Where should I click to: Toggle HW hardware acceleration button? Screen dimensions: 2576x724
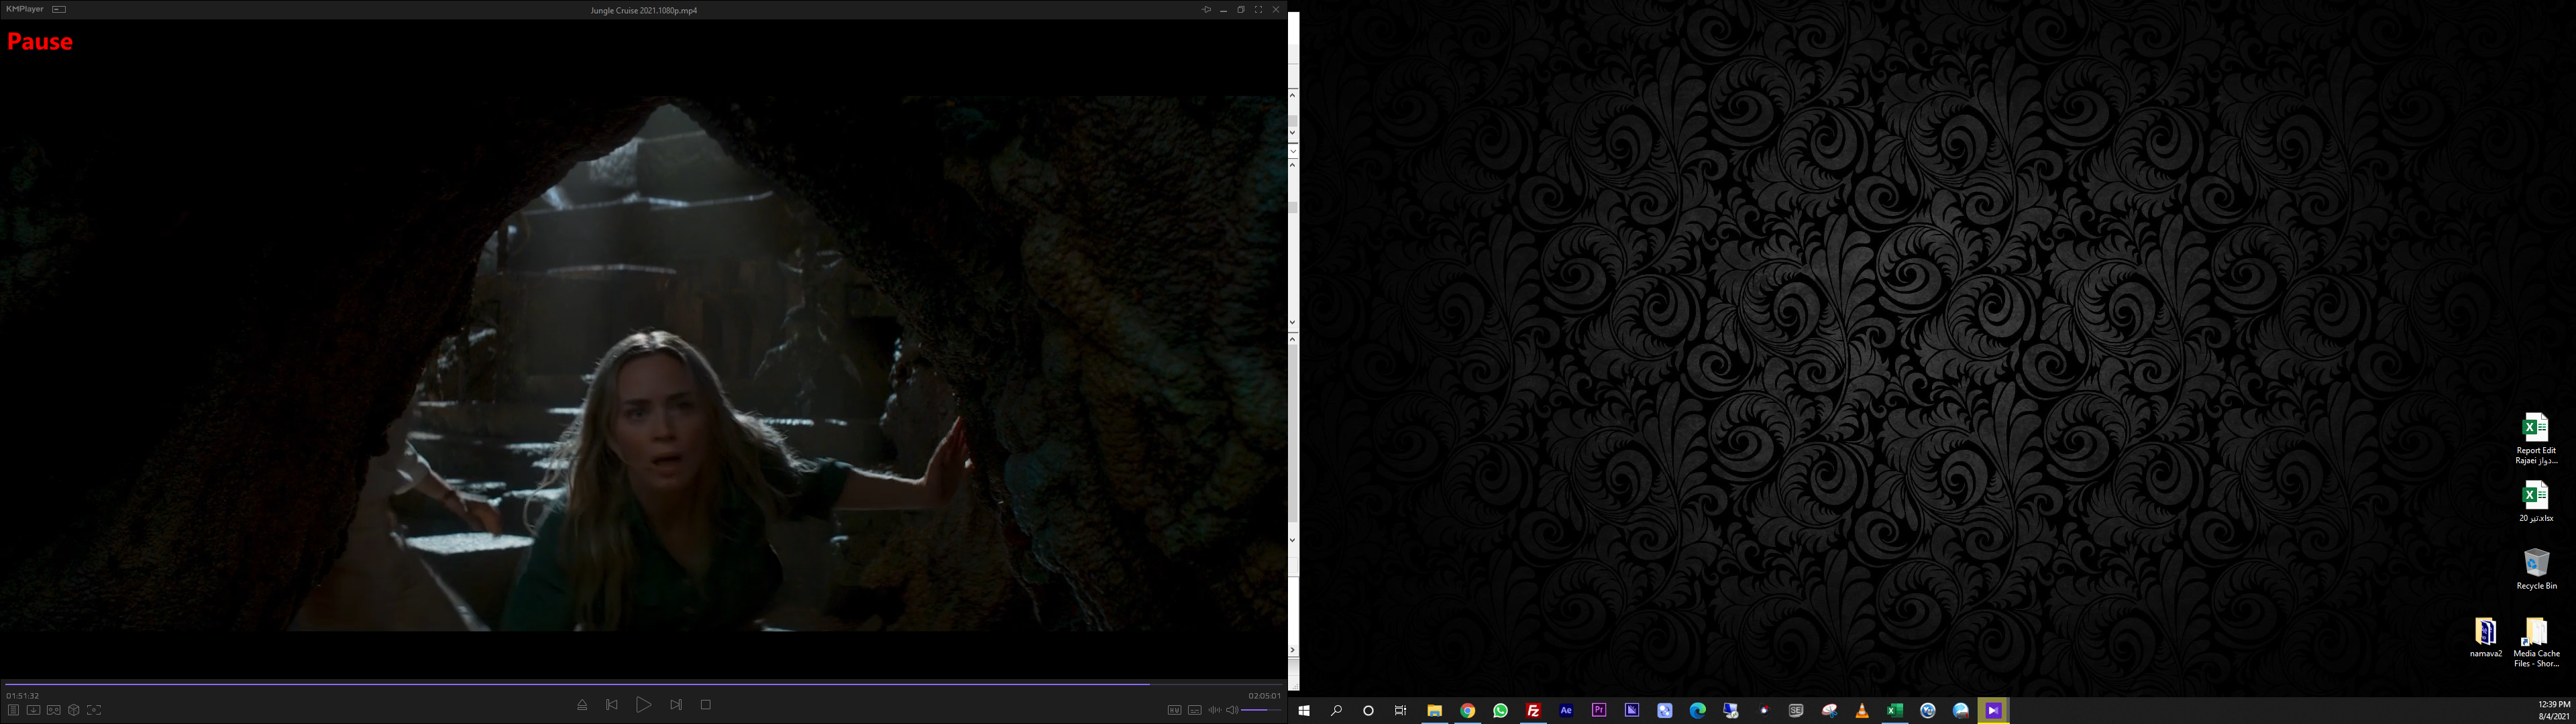coord(1174,710)
